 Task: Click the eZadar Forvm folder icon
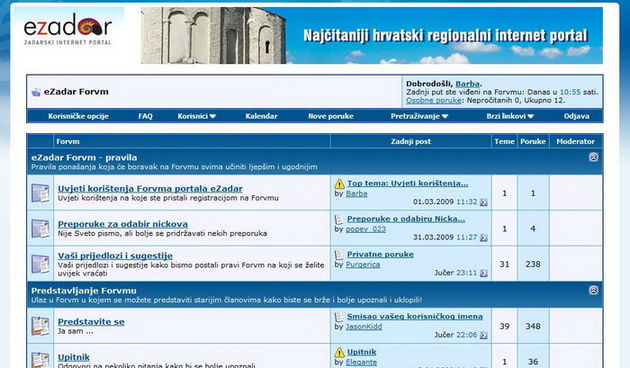pos(36,92)
